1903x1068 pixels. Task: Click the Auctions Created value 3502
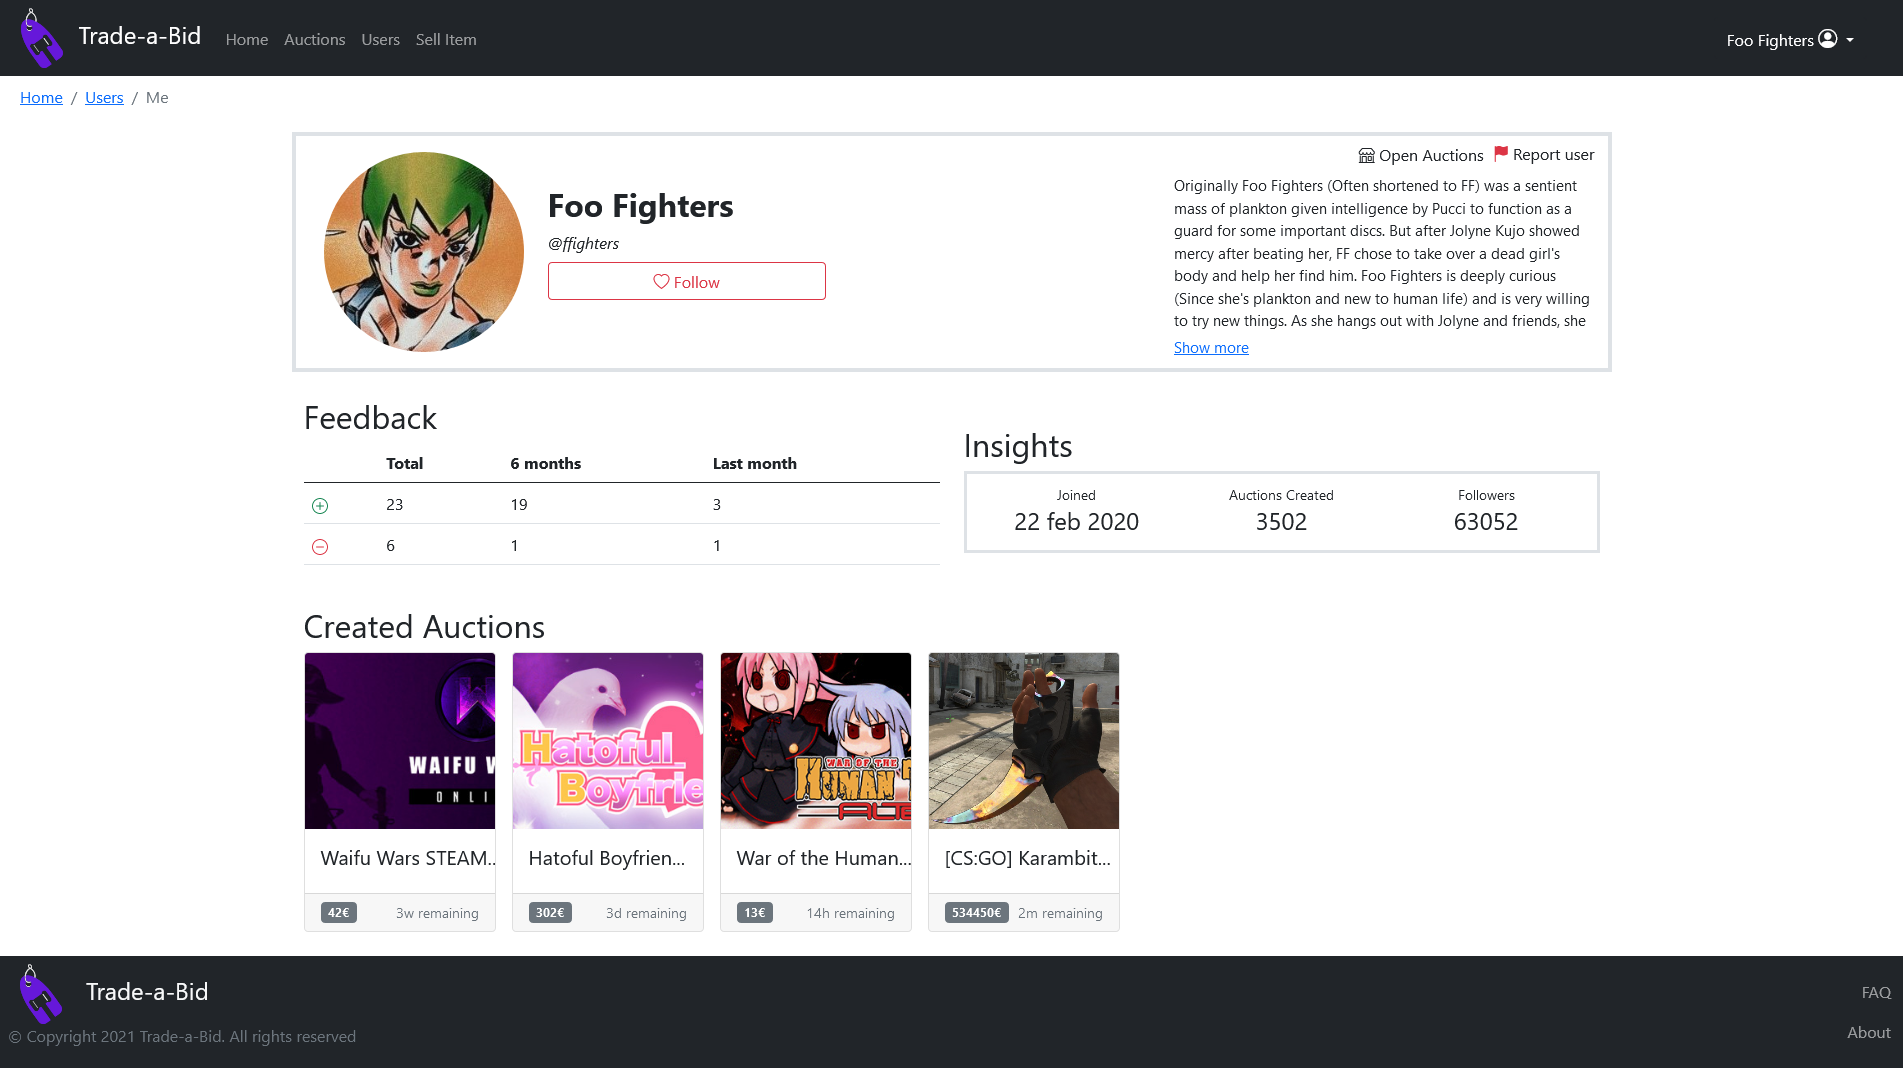point(1281,522)
